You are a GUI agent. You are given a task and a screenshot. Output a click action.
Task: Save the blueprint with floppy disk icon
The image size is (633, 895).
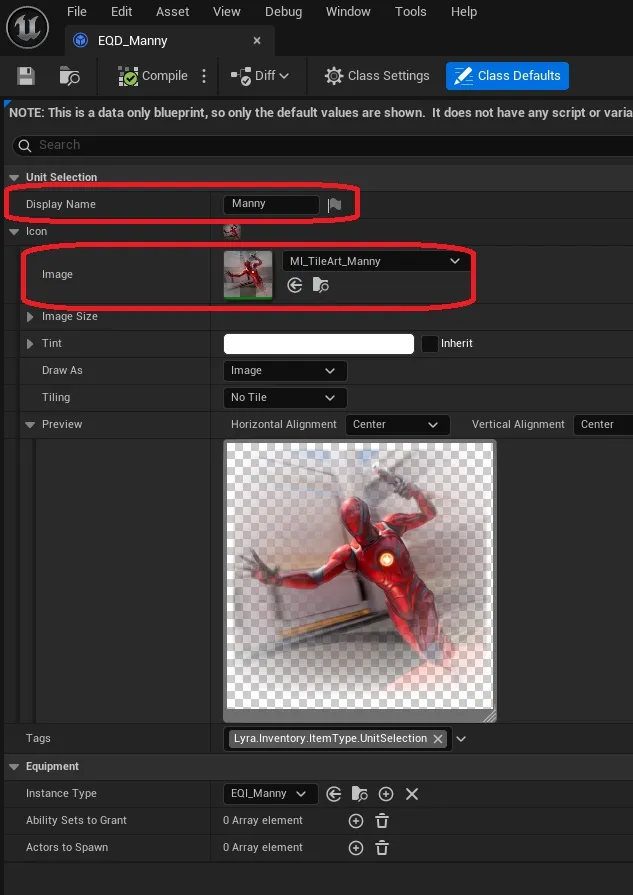[x=26, y=76]
